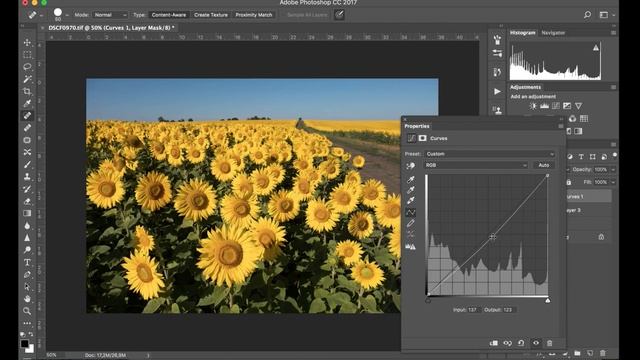This screenshot has height=360, width=640.
Task: Open the layer Fill dropdown
Action: point(613,182)
